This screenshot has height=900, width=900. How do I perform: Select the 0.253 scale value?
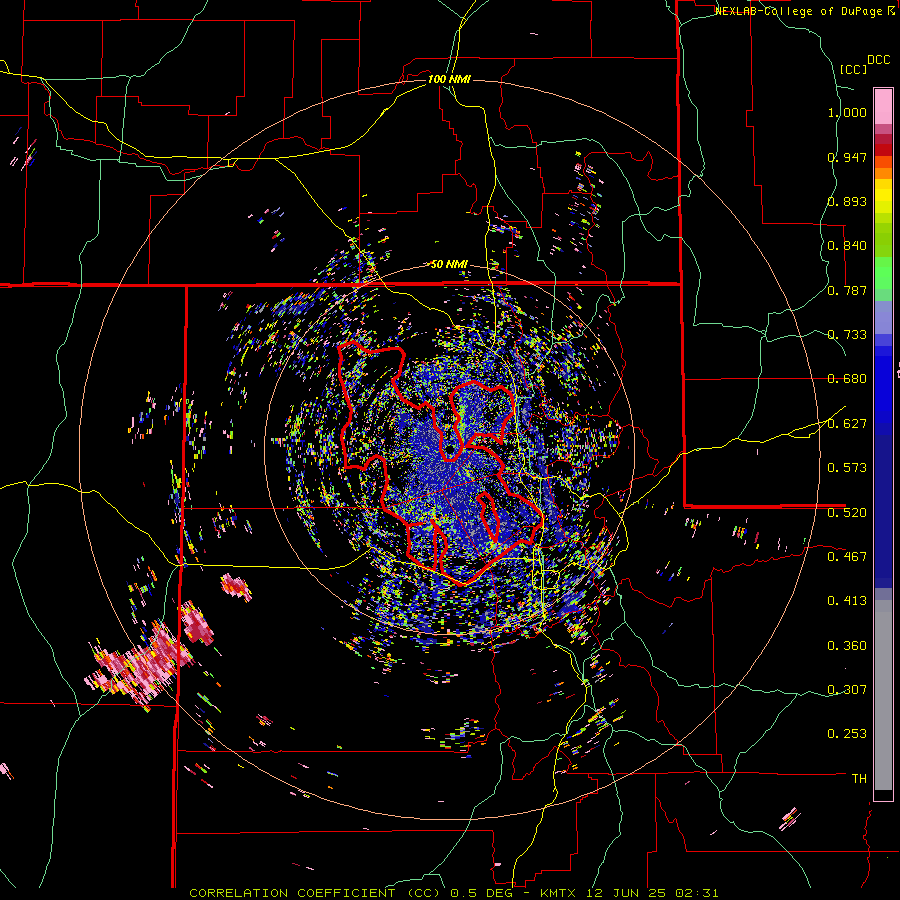click(847, 734)
